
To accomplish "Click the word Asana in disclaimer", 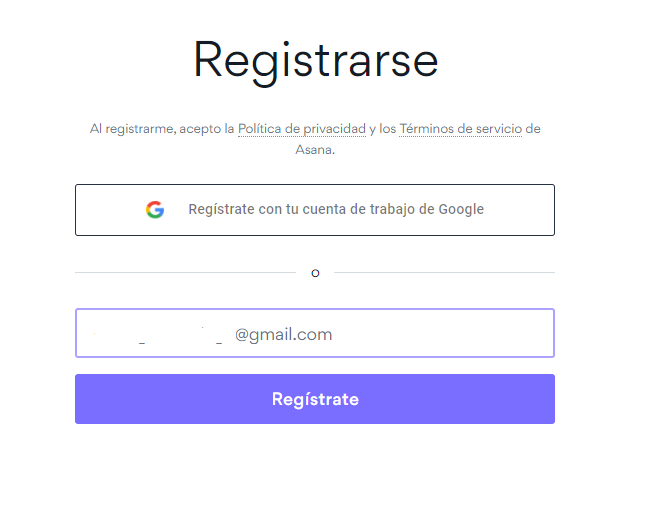I will pos(314,150).
